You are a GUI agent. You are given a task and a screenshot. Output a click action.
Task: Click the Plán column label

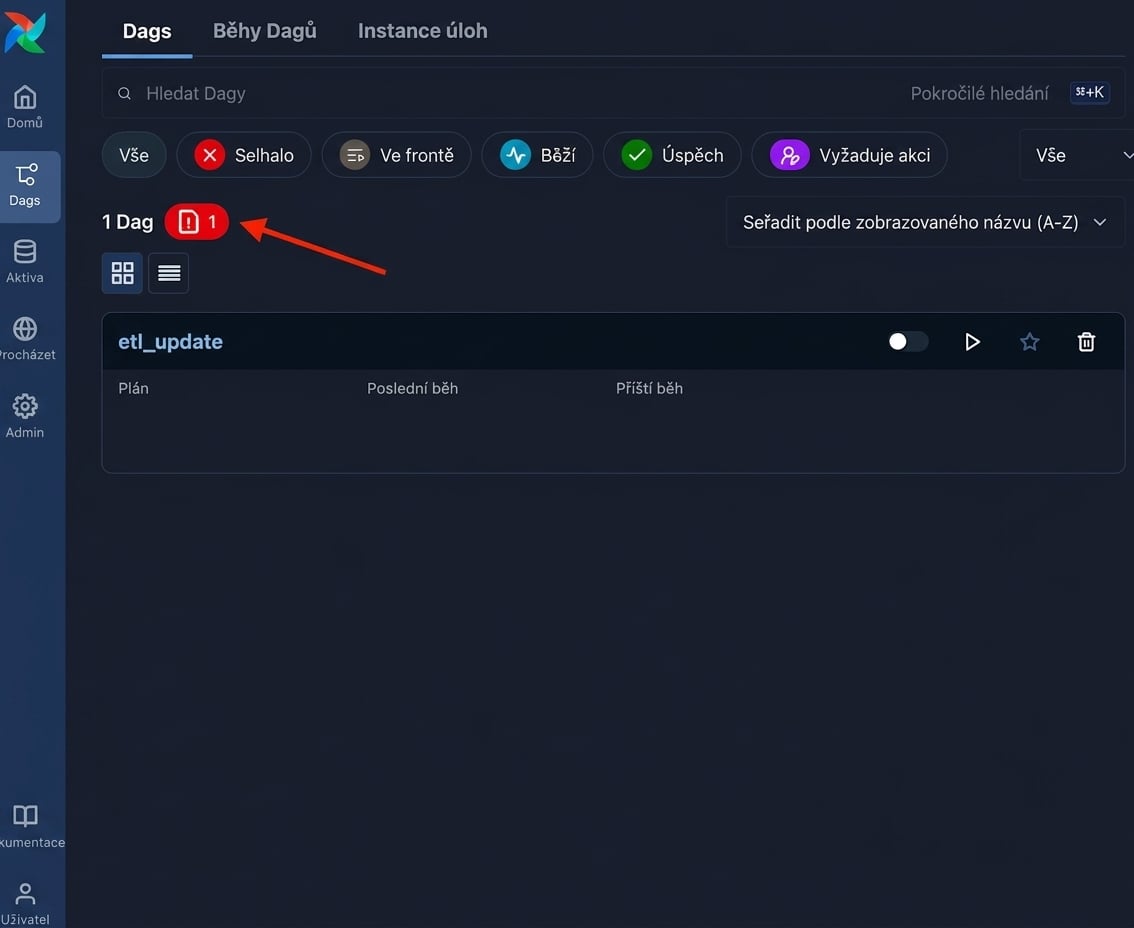(x=134, y=388)
